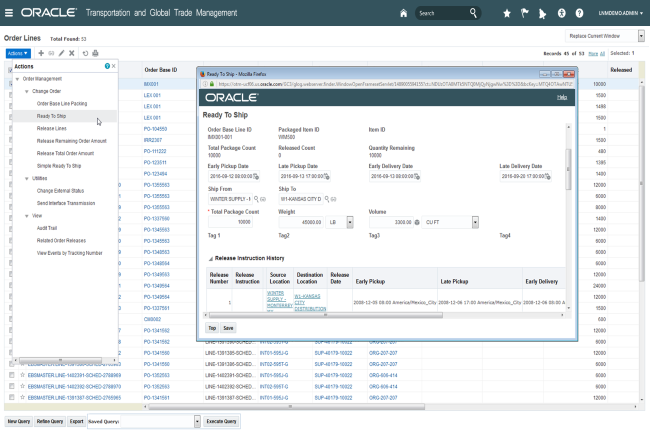The height and width of the screenshot is (433, 650).
Task: Click the Ready To Ship horizontal scrollbar
Action: (325, 315)
